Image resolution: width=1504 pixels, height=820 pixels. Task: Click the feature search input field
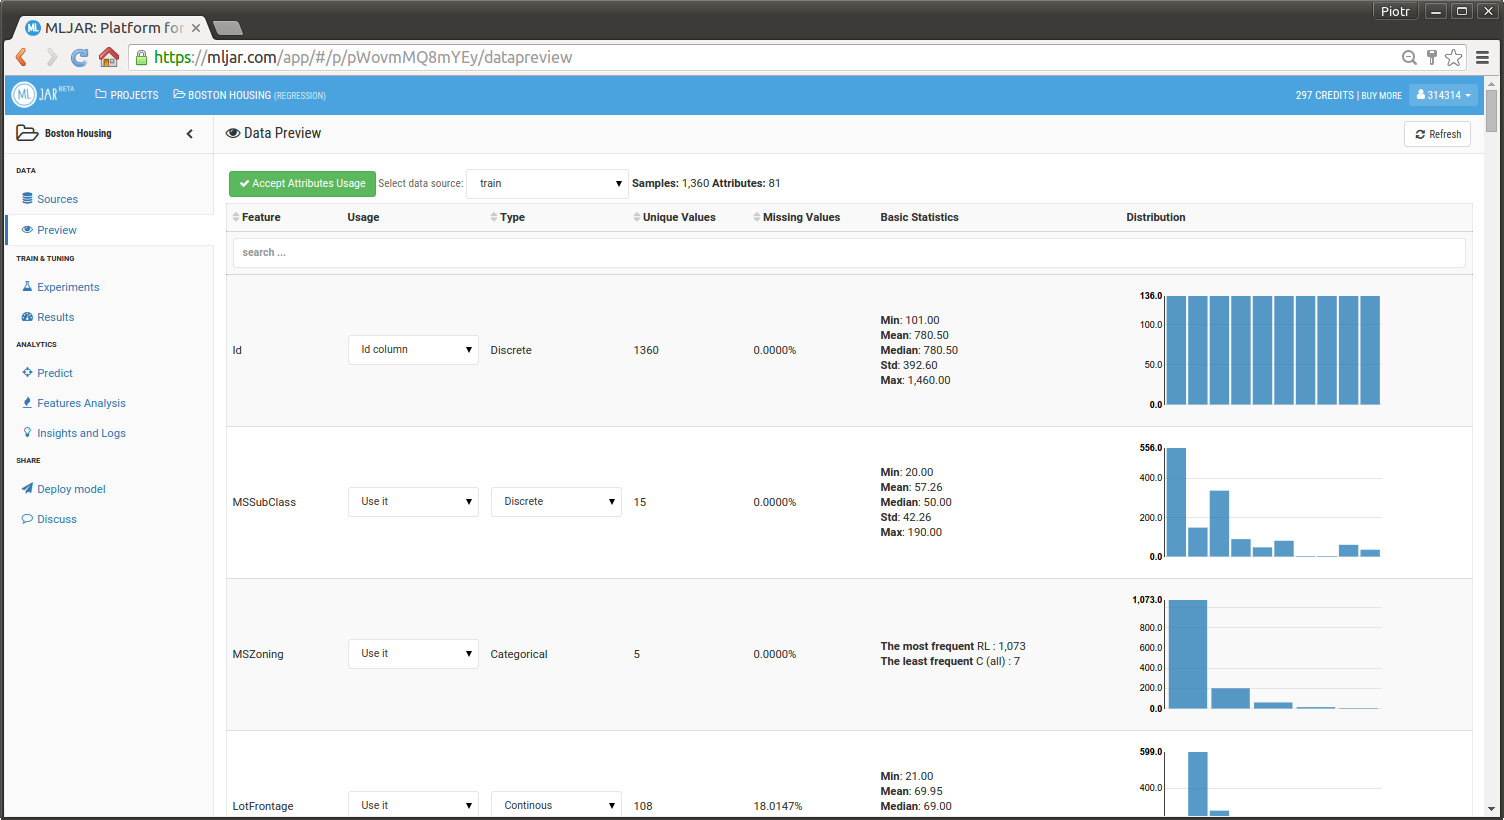(848, 253)
